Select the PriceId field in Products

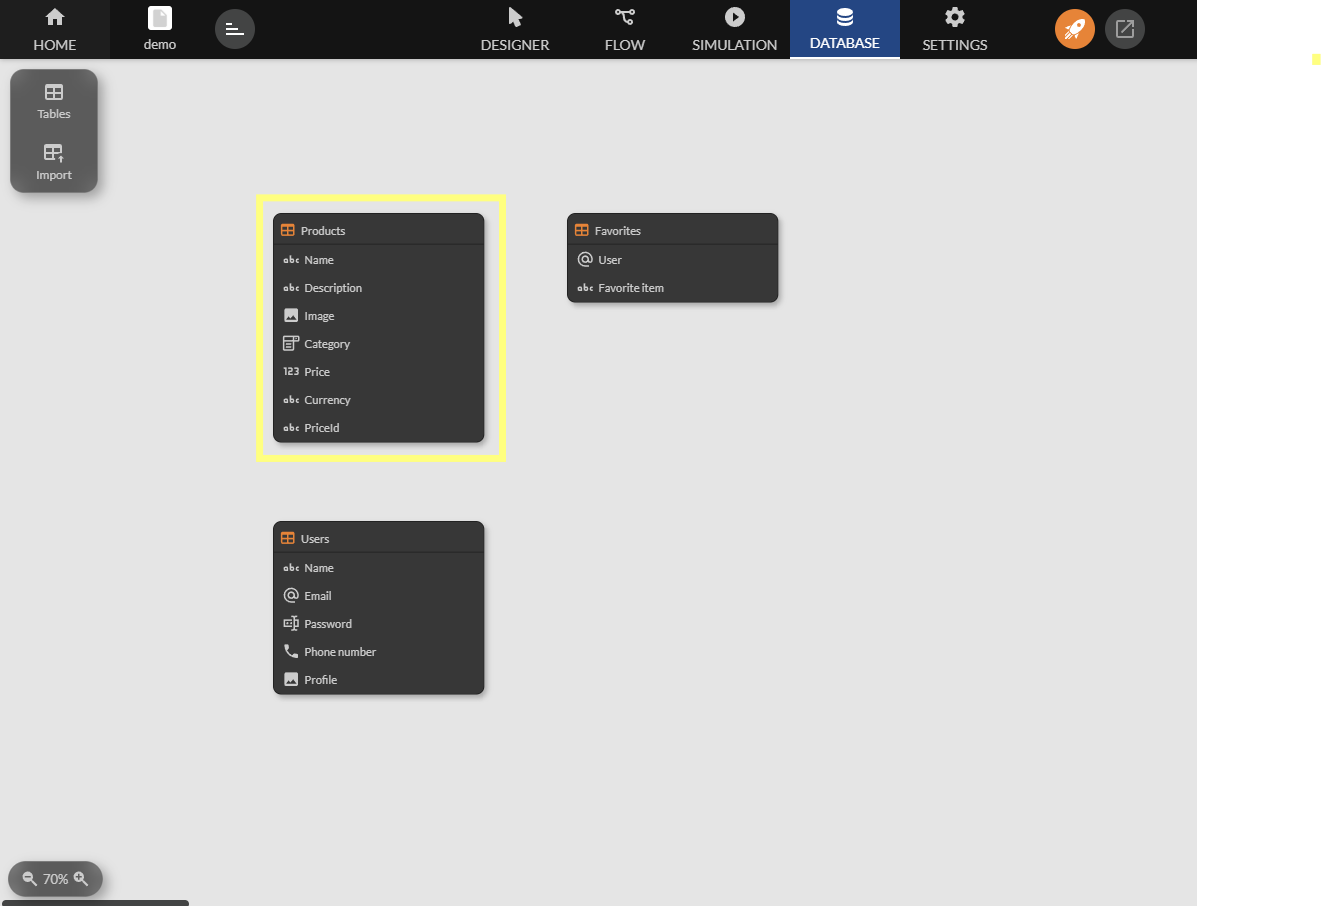tap(379, 428)
